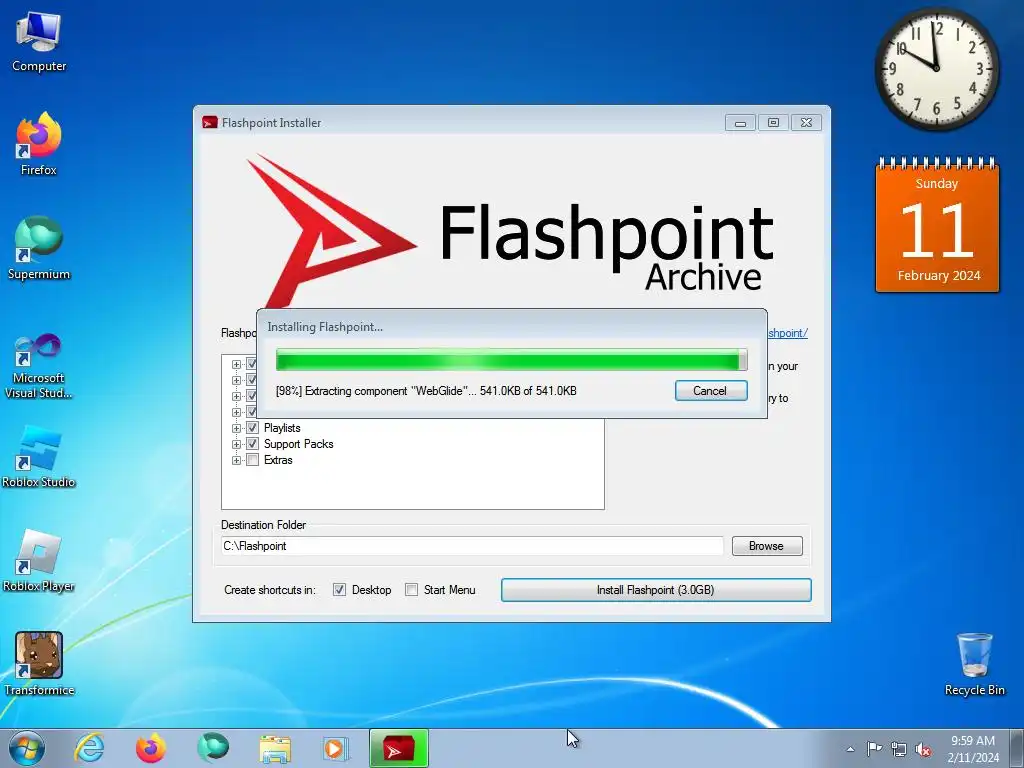Viewport: 1024px width, 768px height.
Task: Open Windows Media Player from the taskbar
Action: 336,748
